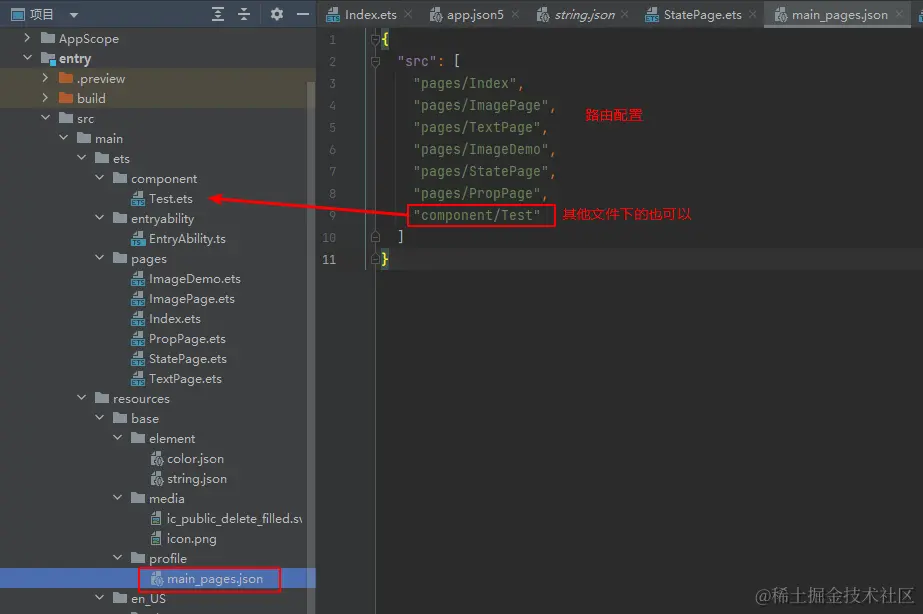Viewport: 923px width, 614px height.
Task: Select the .preview orange folder icon
Action: (x=66, y=78)
